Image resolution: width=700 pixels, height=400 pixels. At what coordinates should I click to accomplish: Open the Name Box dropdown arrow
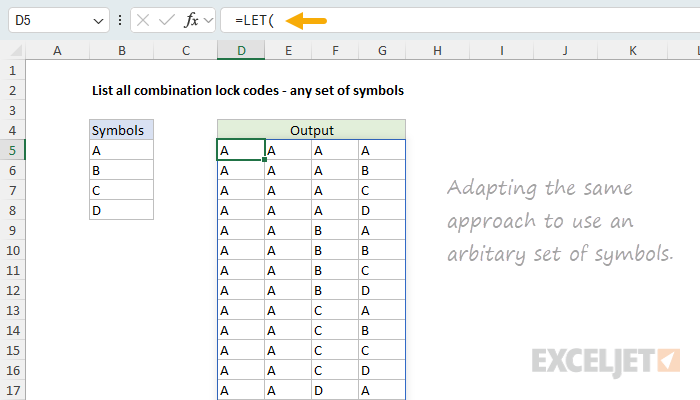98,21
